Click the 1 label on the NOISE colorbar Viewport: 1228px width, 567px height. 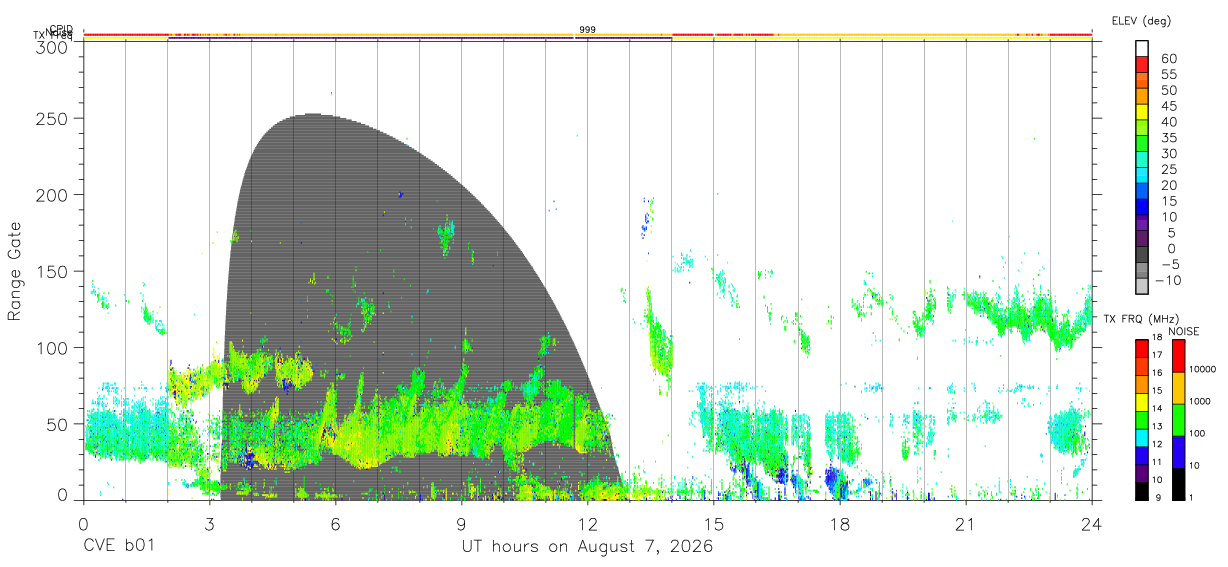pos(1190,497)
